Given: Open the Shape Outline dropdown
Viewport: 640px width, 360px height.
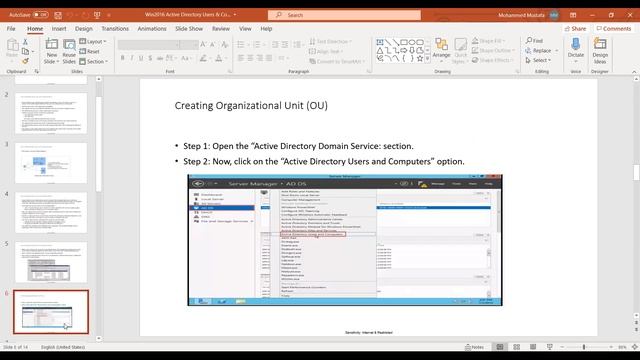Looking at the screenshot, I should 493,50.
